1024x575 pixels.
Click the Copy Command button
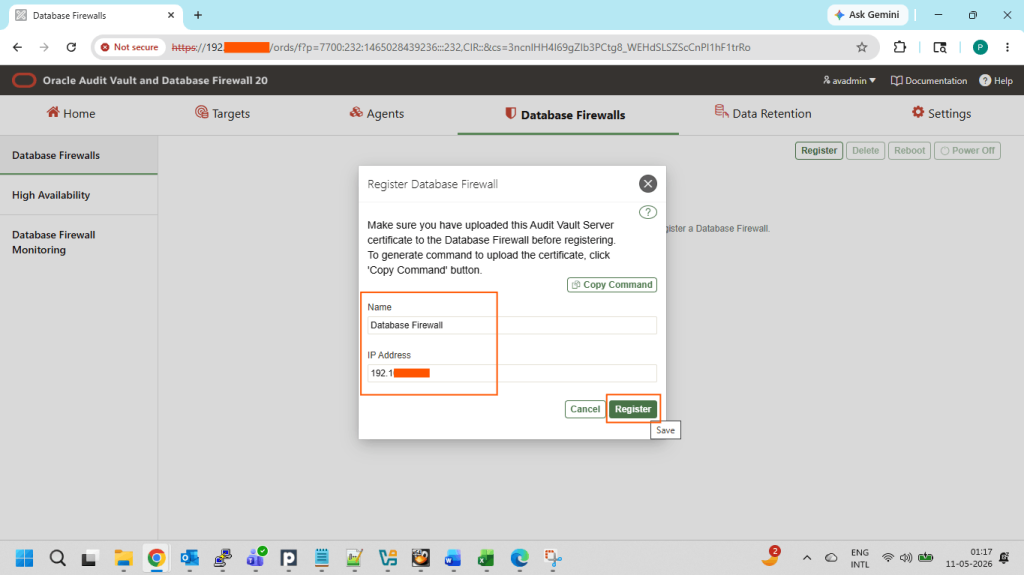tap(612, 284)
